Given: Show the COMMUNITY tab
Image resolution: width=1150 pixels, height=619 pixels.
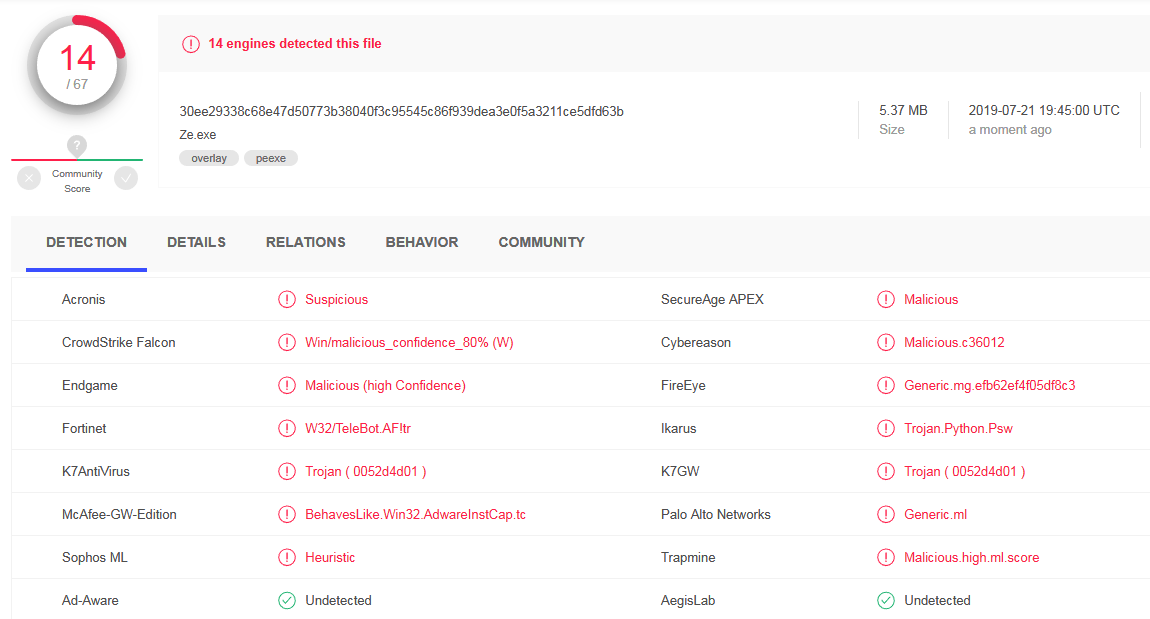Looking at the screenshot, I should coord(541,243).
